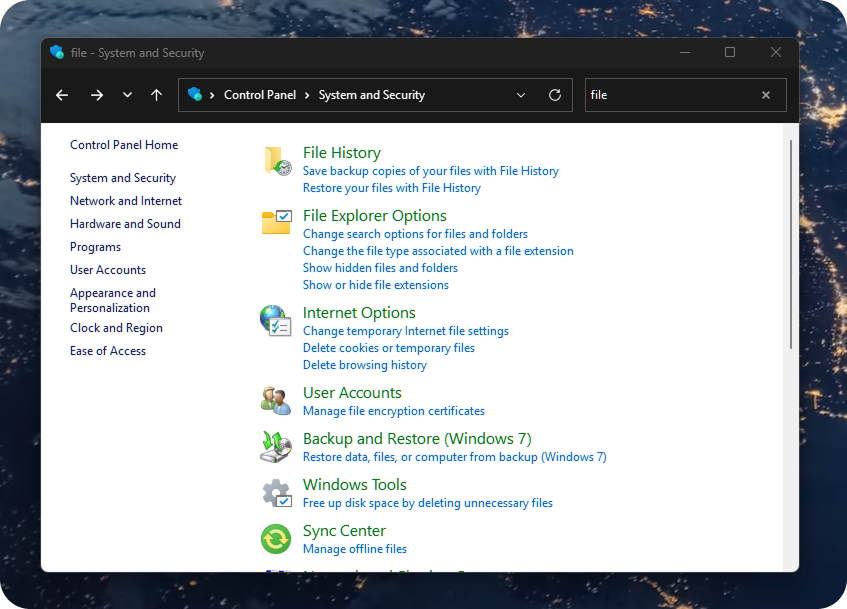This screenshot has height=609, width=847.
Task: Click the green Sync Center icon
Action: pos(275,539)
